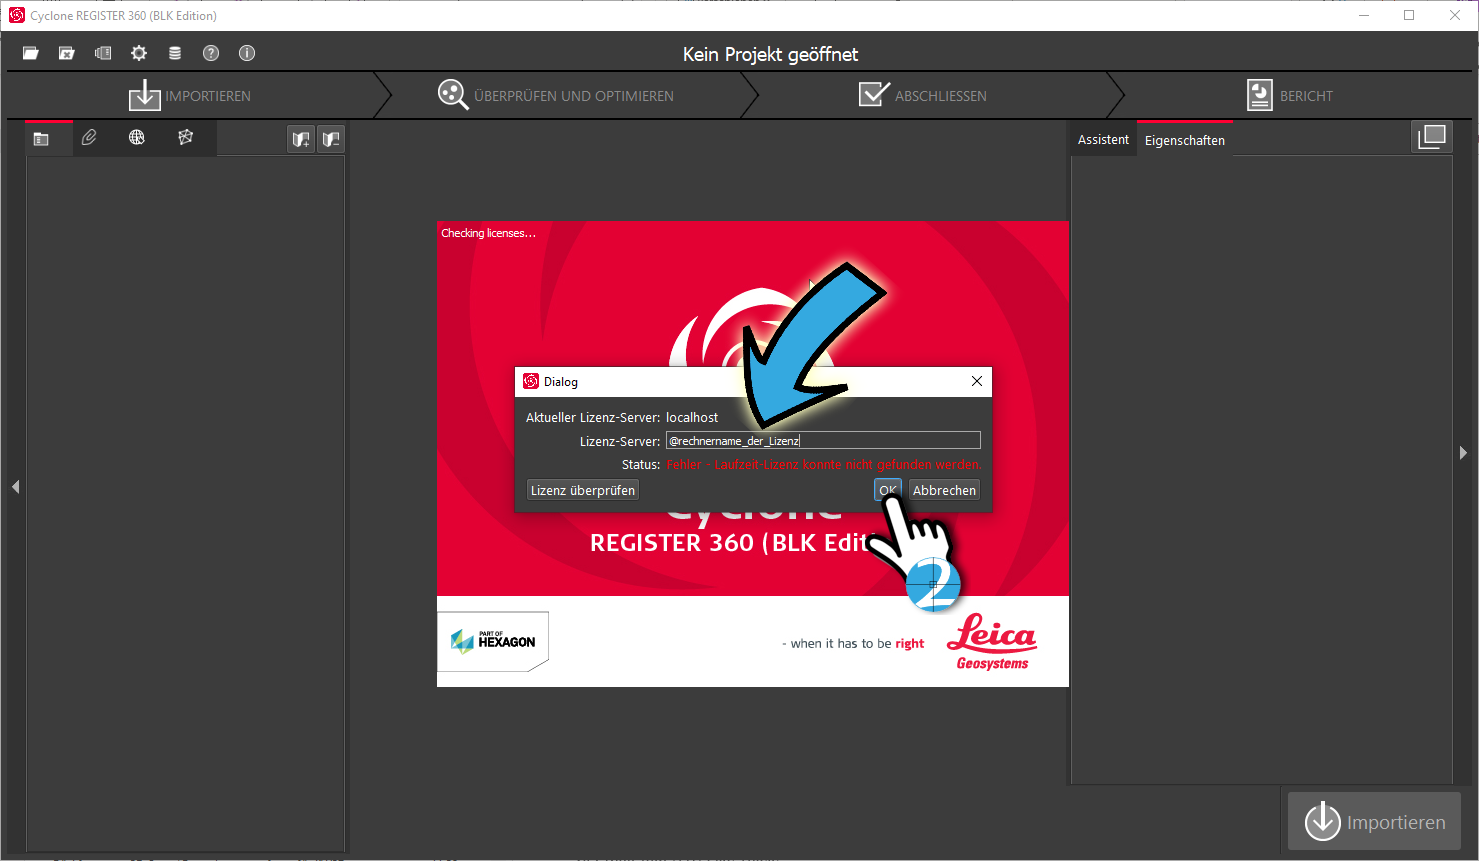Click Abbrechen in the license dialog
Image resolution: width=1479 pixels, height=861 pixels.
(944, 490)
